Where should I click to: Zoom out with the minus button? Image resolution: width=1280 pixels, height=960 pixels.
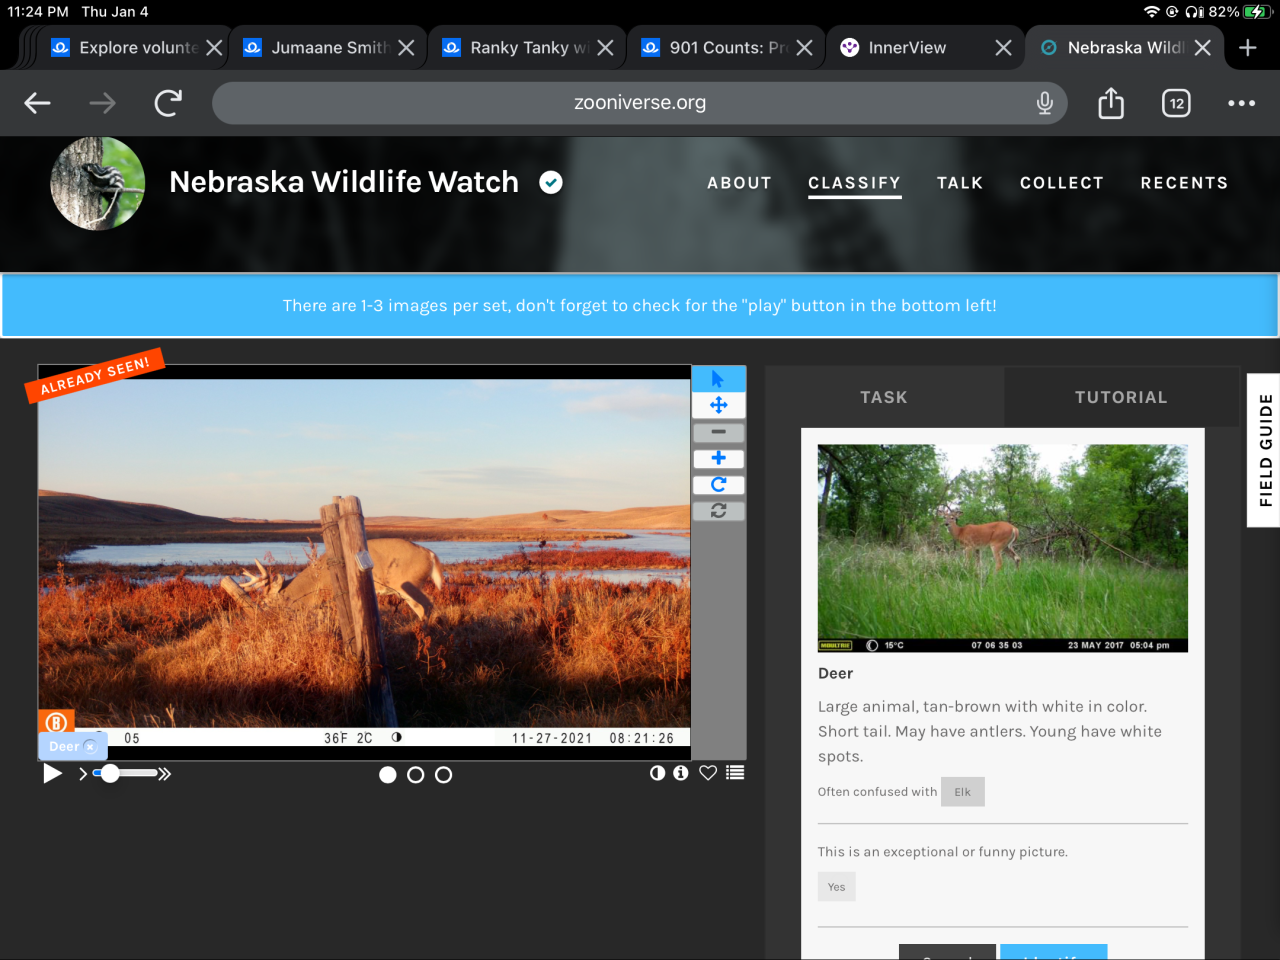(x=718, y=432)
